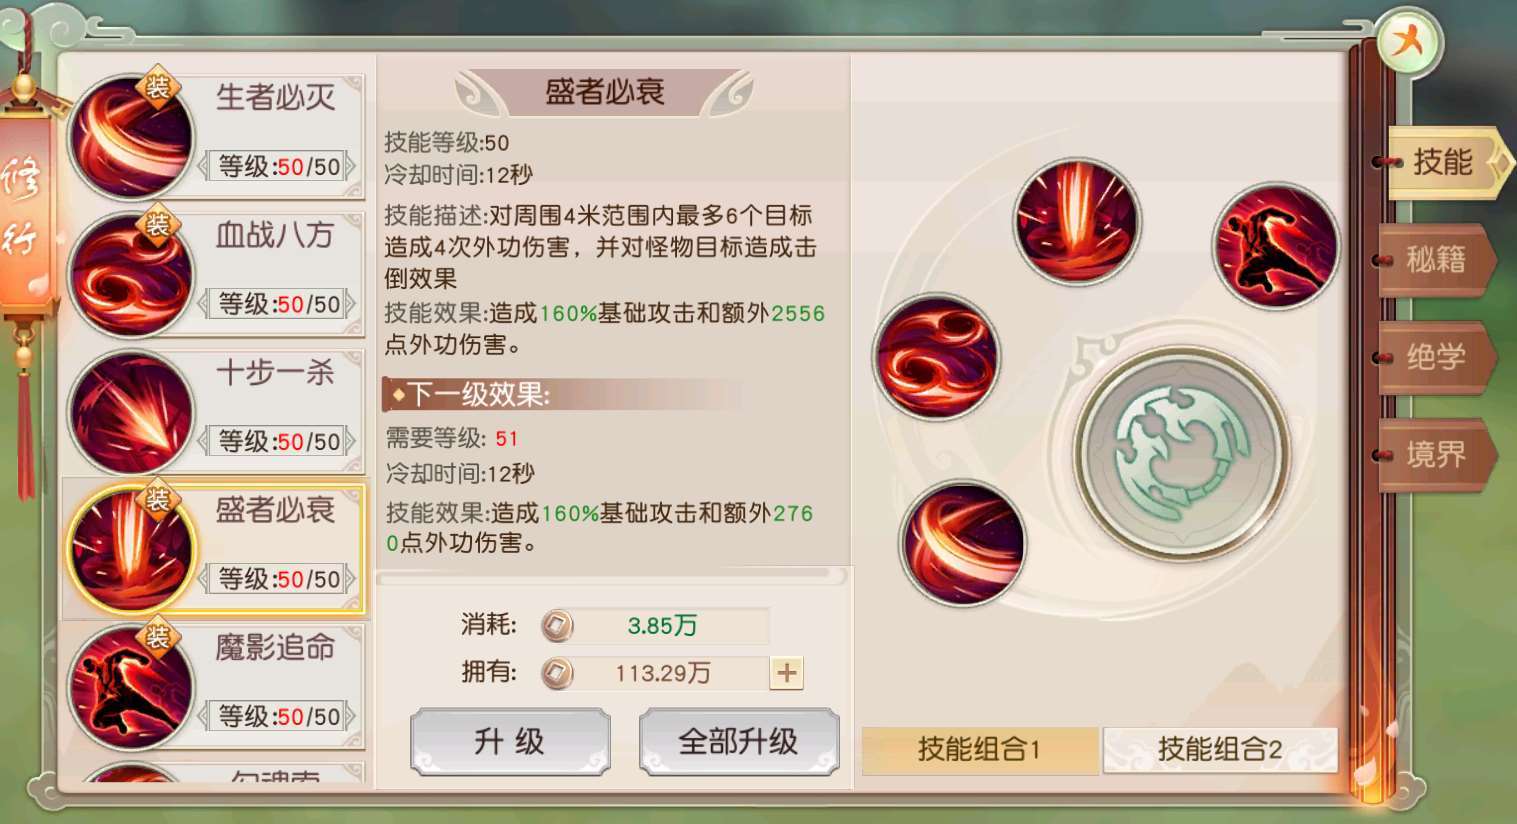Select the 生者必灭 skill icon in list
This screenshot has width=1517, height=824.
pyautogui.click(x=130, y=136)
